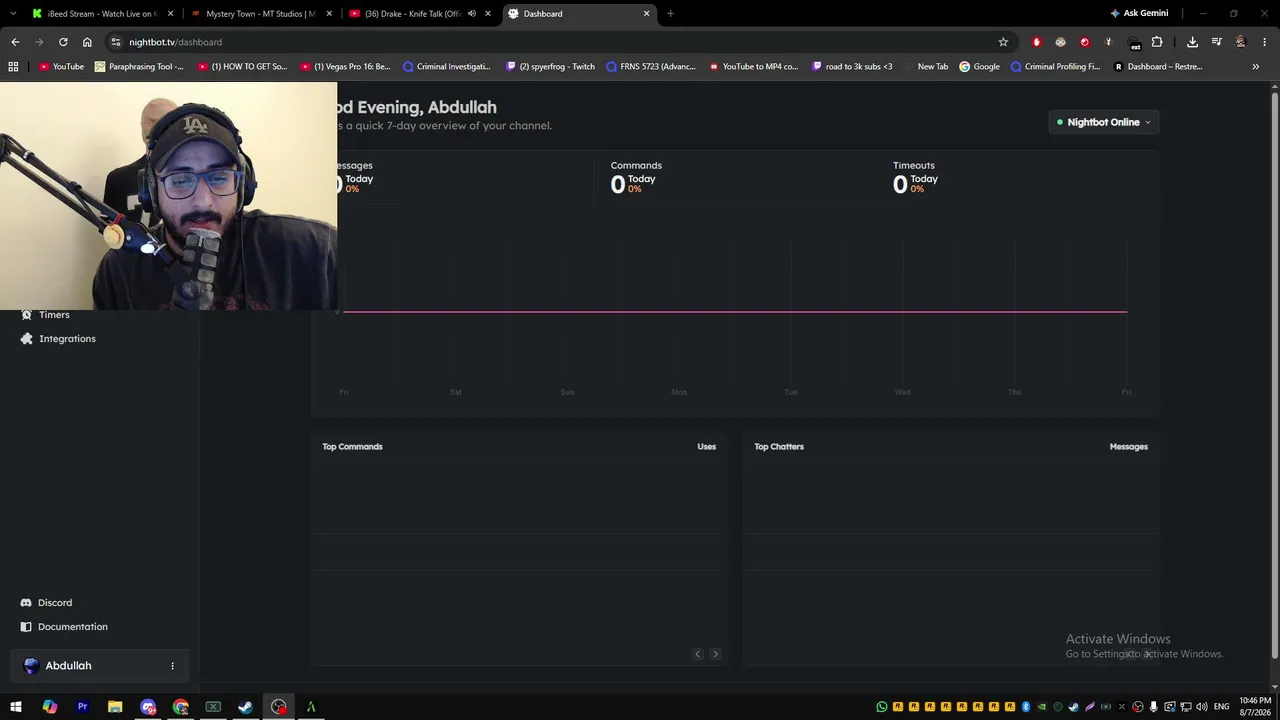Image resolution: width=1280 pixels, height=720 pixels.
Task: Go to the browser home page
Action: (87, 42)
